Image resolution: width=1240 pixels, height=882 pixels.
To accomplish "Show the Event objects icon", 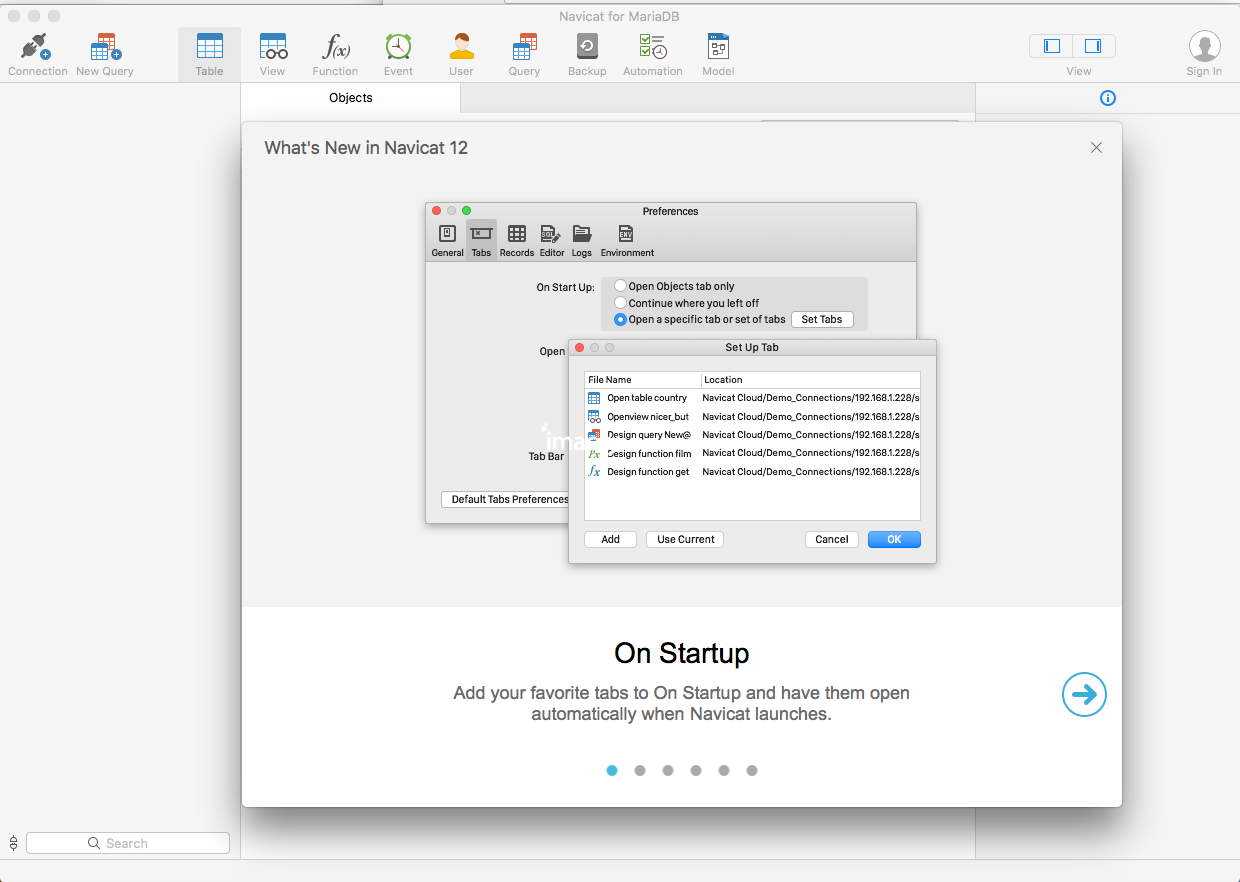I will pyautogui.click(x=398, y=55).
